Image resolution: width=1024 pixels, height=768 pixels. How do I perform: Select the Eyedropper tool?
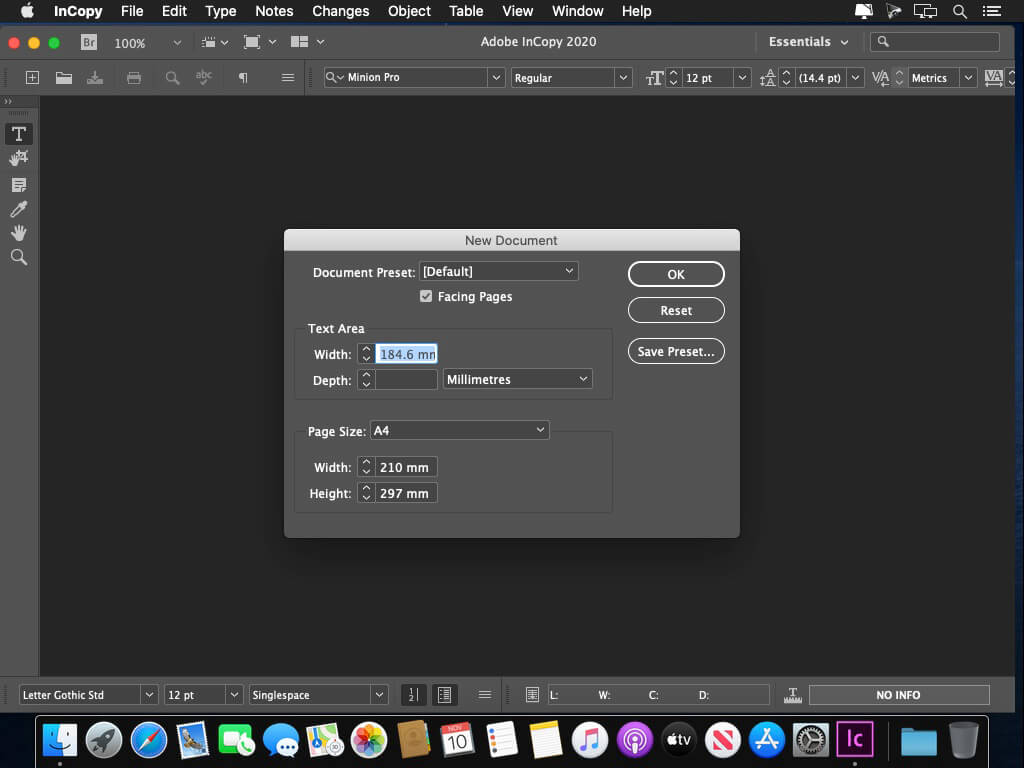click(x=19, y=209)
